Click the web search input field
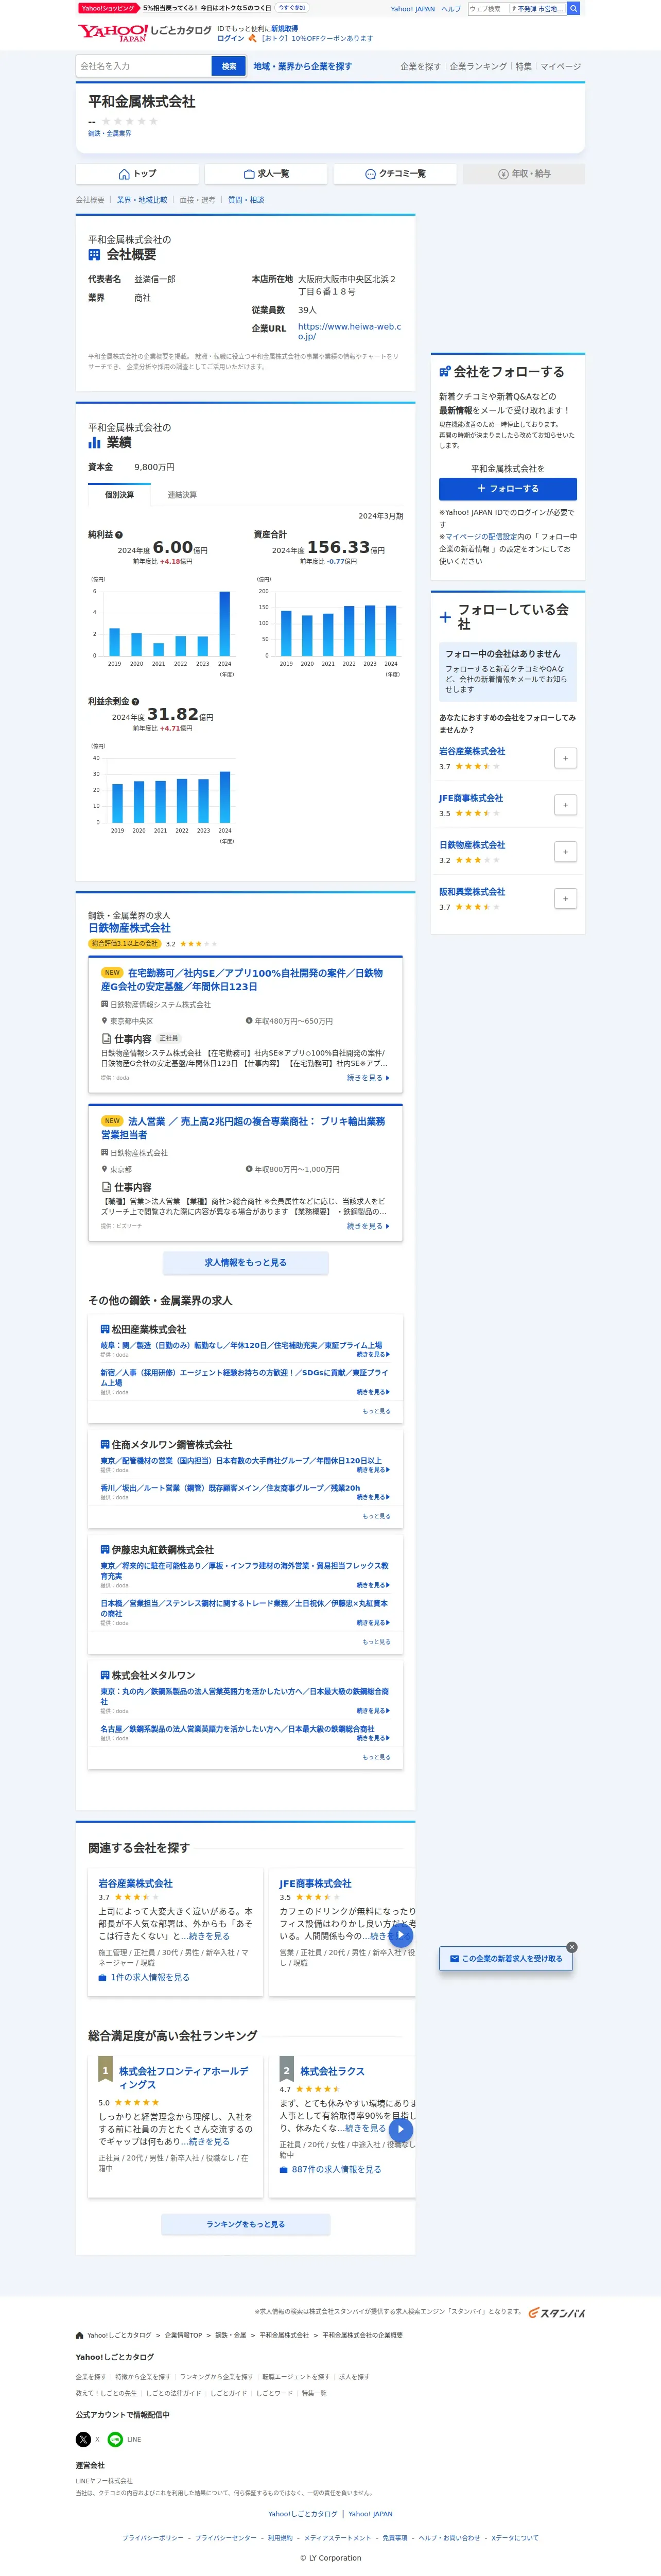Viewport: 661px width, 2576px height. 488,8
